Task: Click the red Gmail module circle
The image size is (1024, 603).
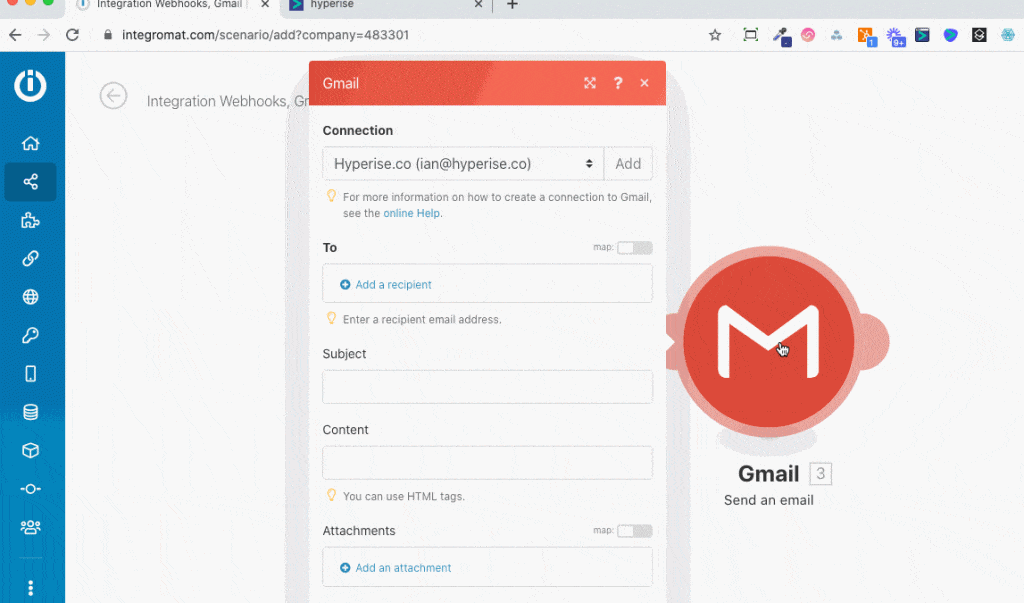Action: [x=769, y=342]
